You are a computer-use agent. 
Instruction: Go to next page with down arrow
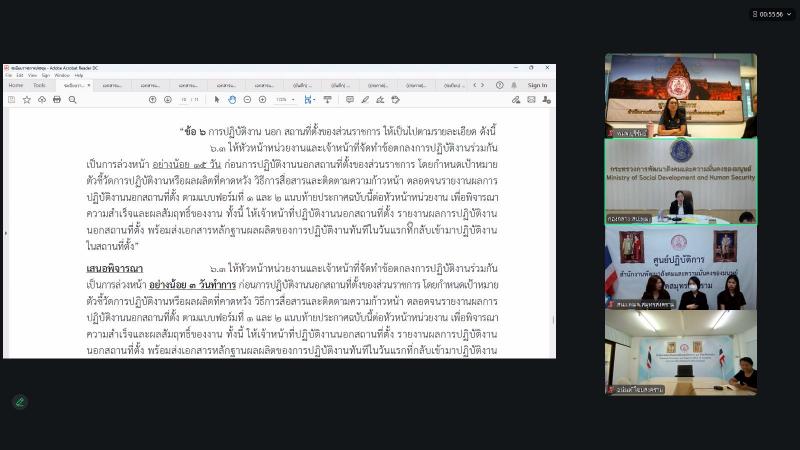tap(167, 100)
